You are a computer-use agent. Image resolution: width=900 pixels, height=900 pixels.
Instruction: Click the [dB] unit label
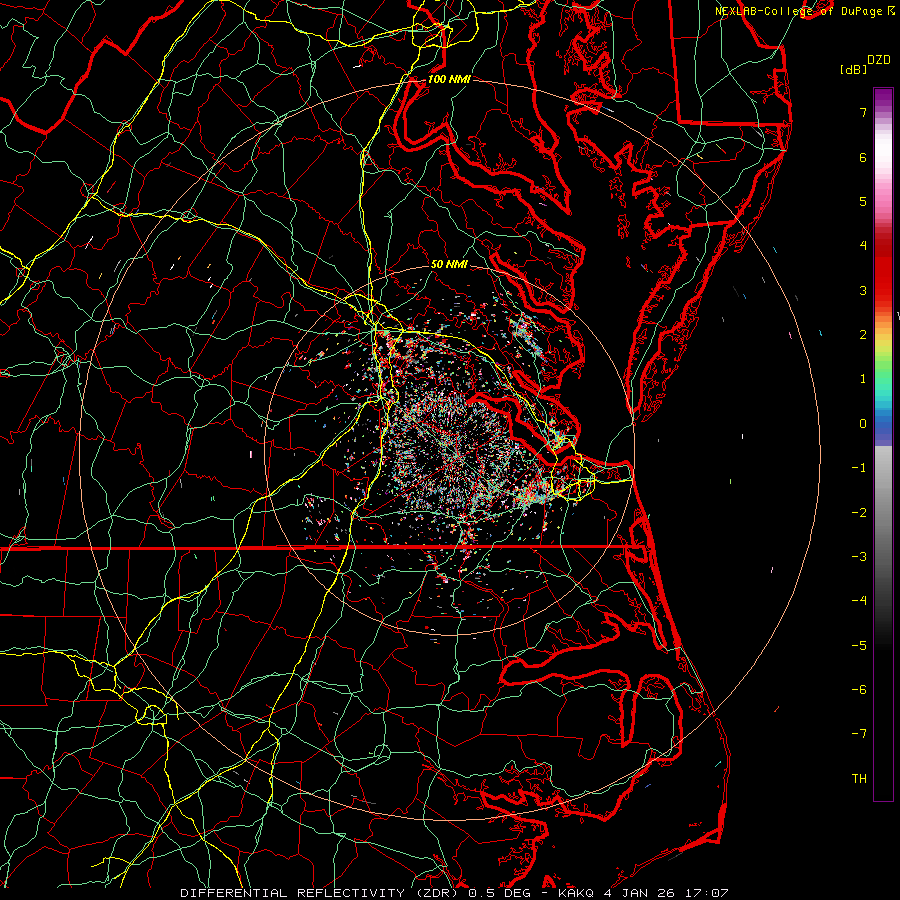click(x=853, y=69)
